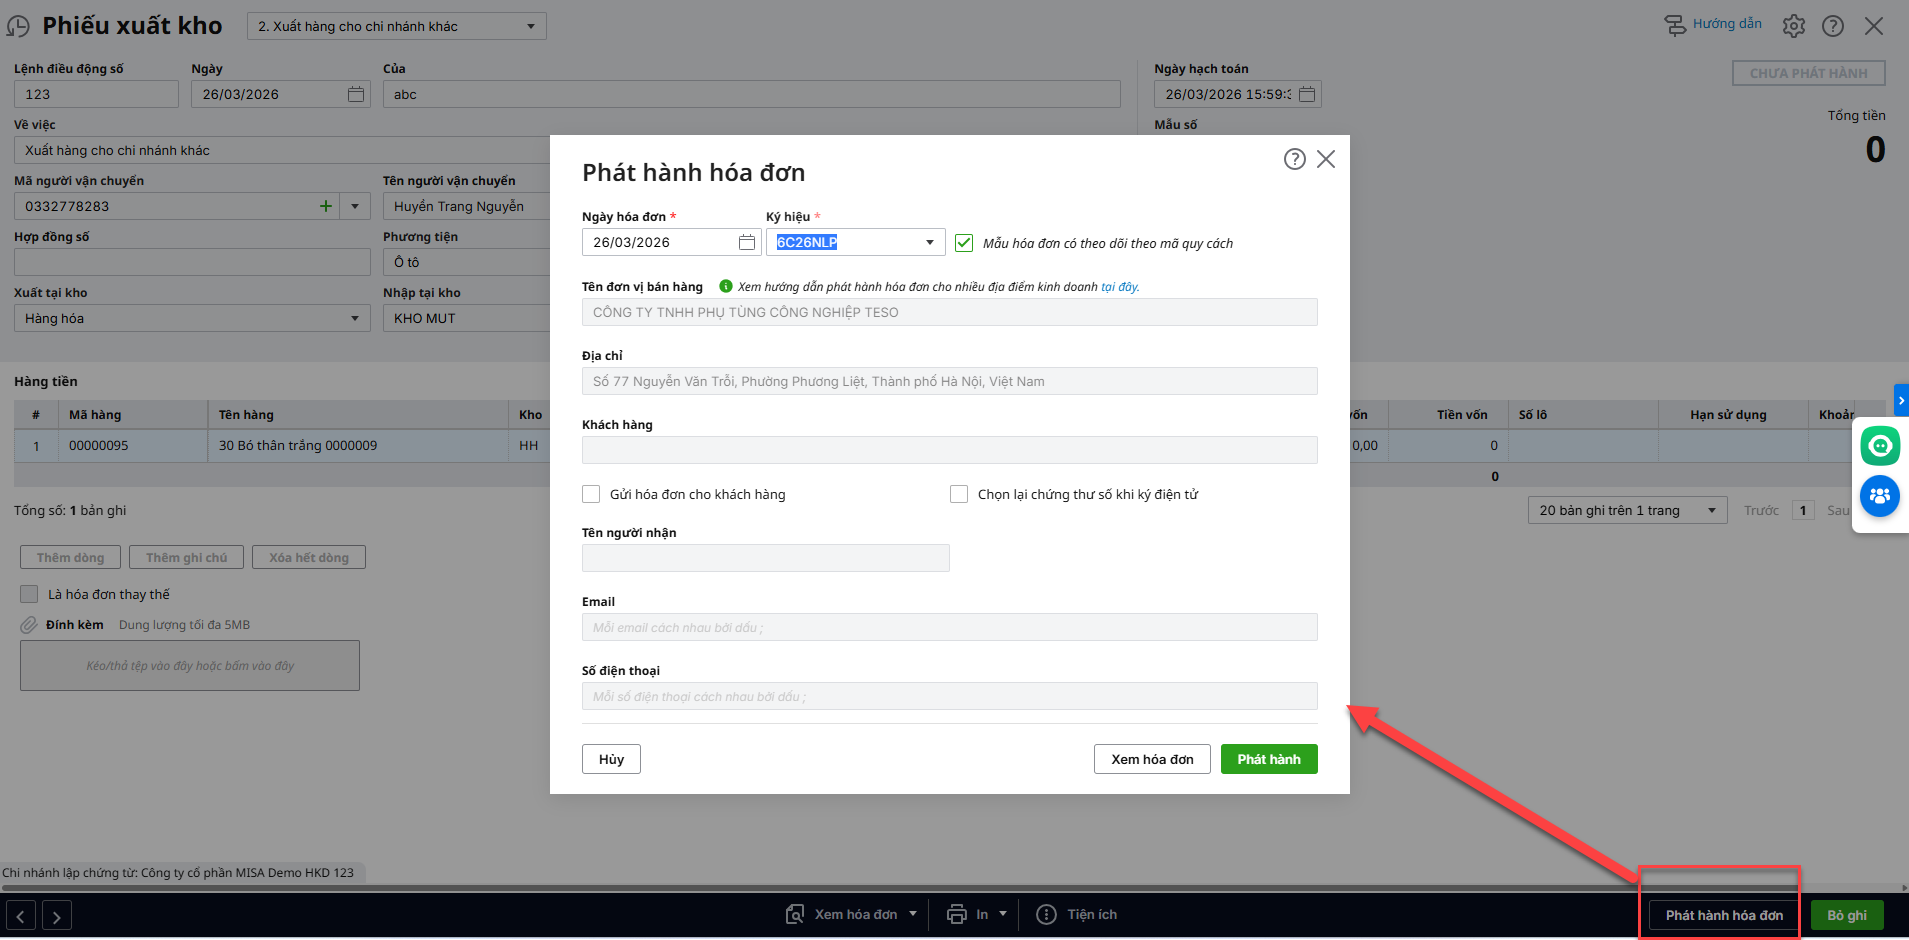Go to the next voucher arrow
1909x940 pixels.
click(57, 915)
